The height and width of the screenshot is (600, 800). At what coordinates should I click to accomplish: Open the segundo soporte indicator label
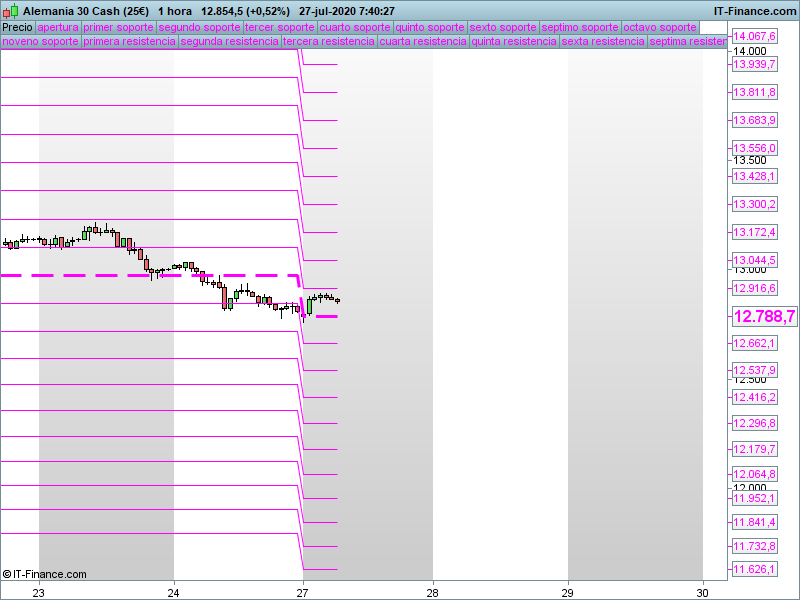pyautogui.click(x=199, y=27)
